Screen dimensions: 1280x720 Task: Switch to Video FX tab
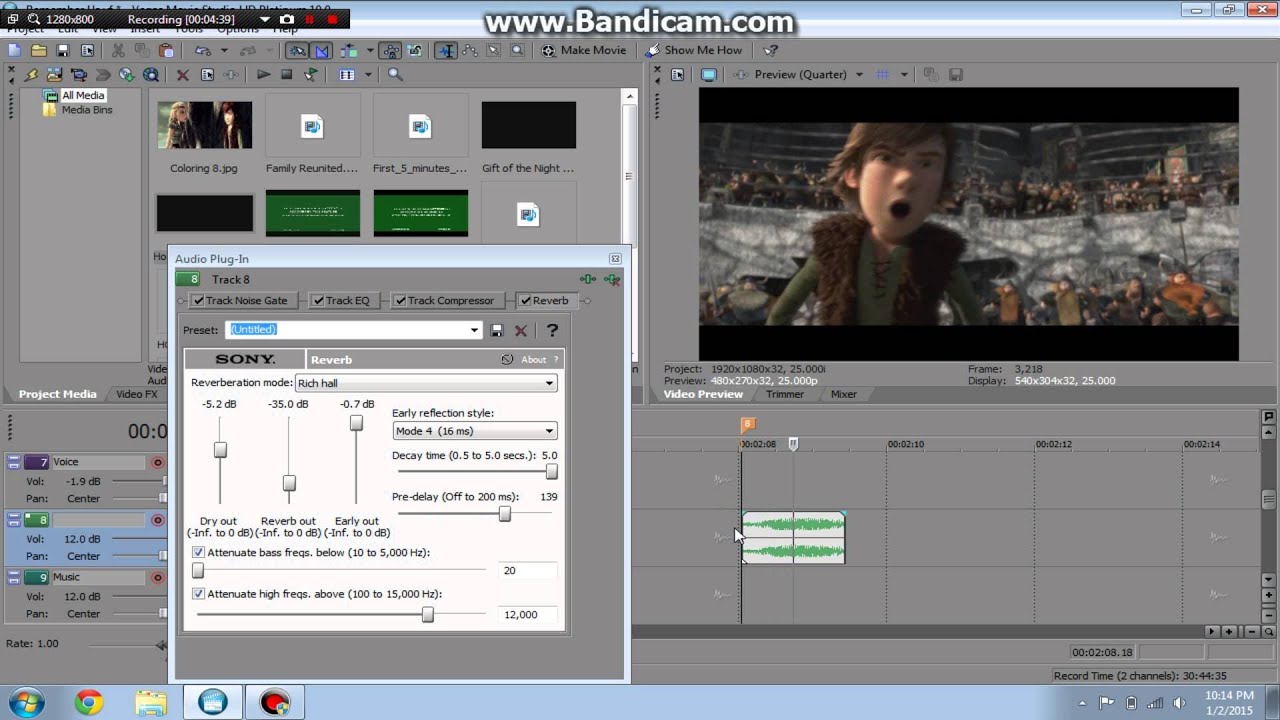[137, 394]
